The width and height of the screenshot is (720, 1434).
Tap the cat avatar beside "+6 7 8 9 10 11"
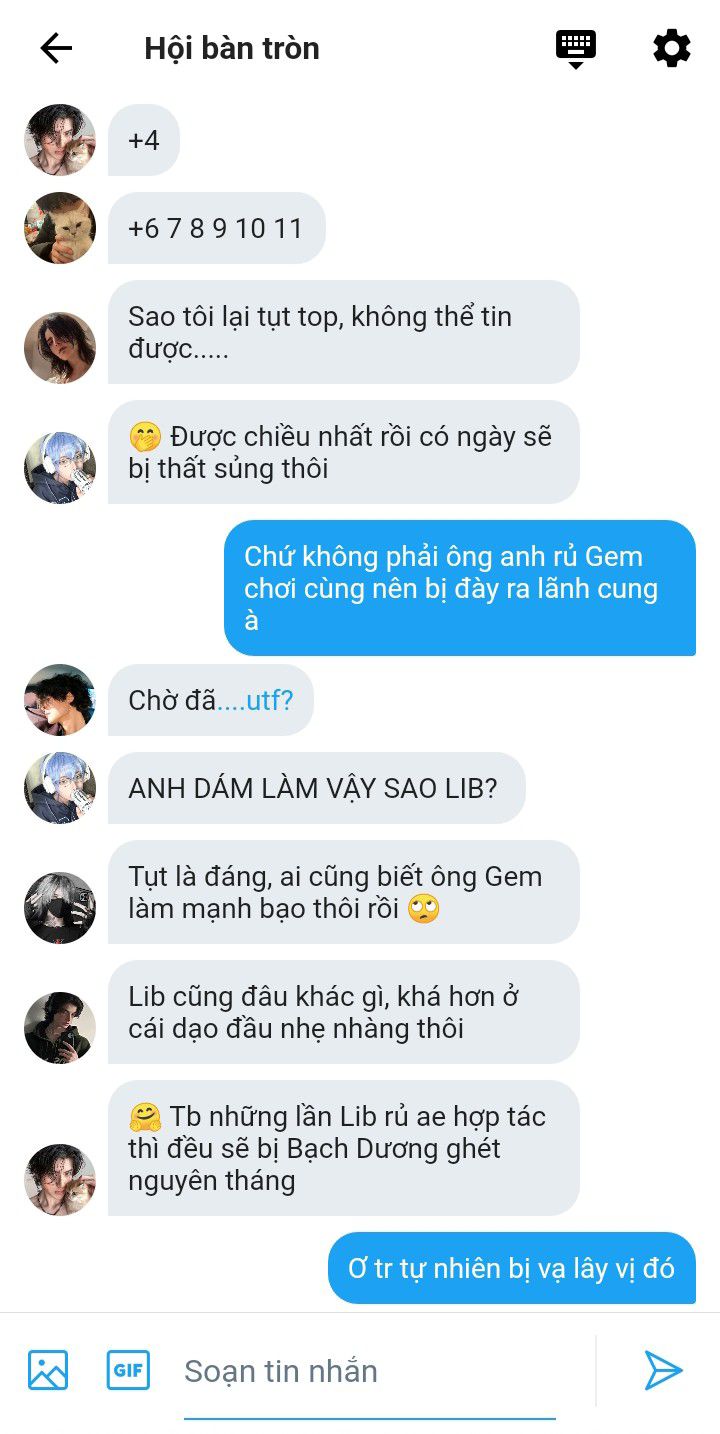click(x=60, y=228)
